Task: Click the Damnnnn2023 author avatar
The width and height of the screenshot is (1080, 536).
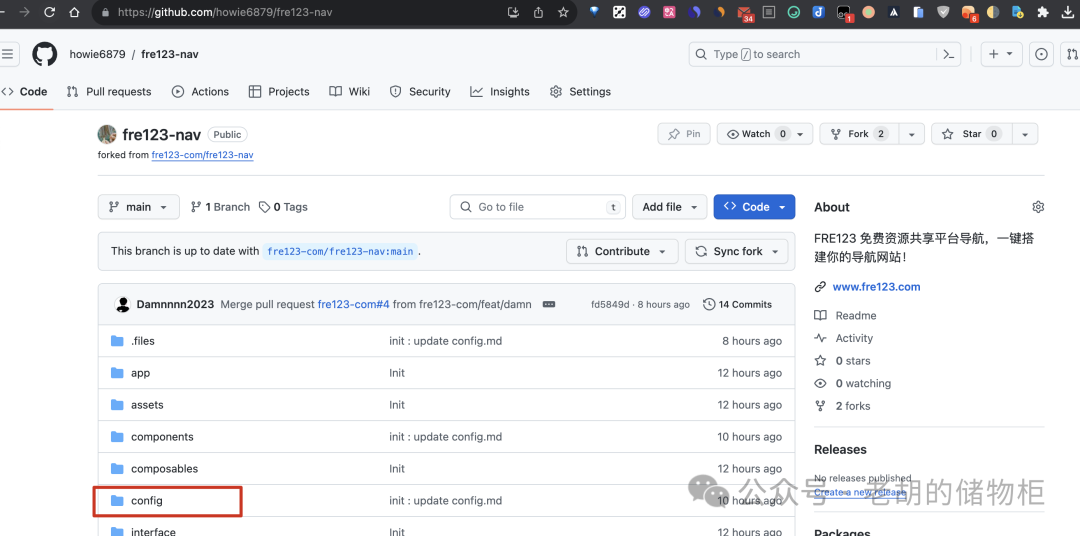Action: click(x=123, y=305)
